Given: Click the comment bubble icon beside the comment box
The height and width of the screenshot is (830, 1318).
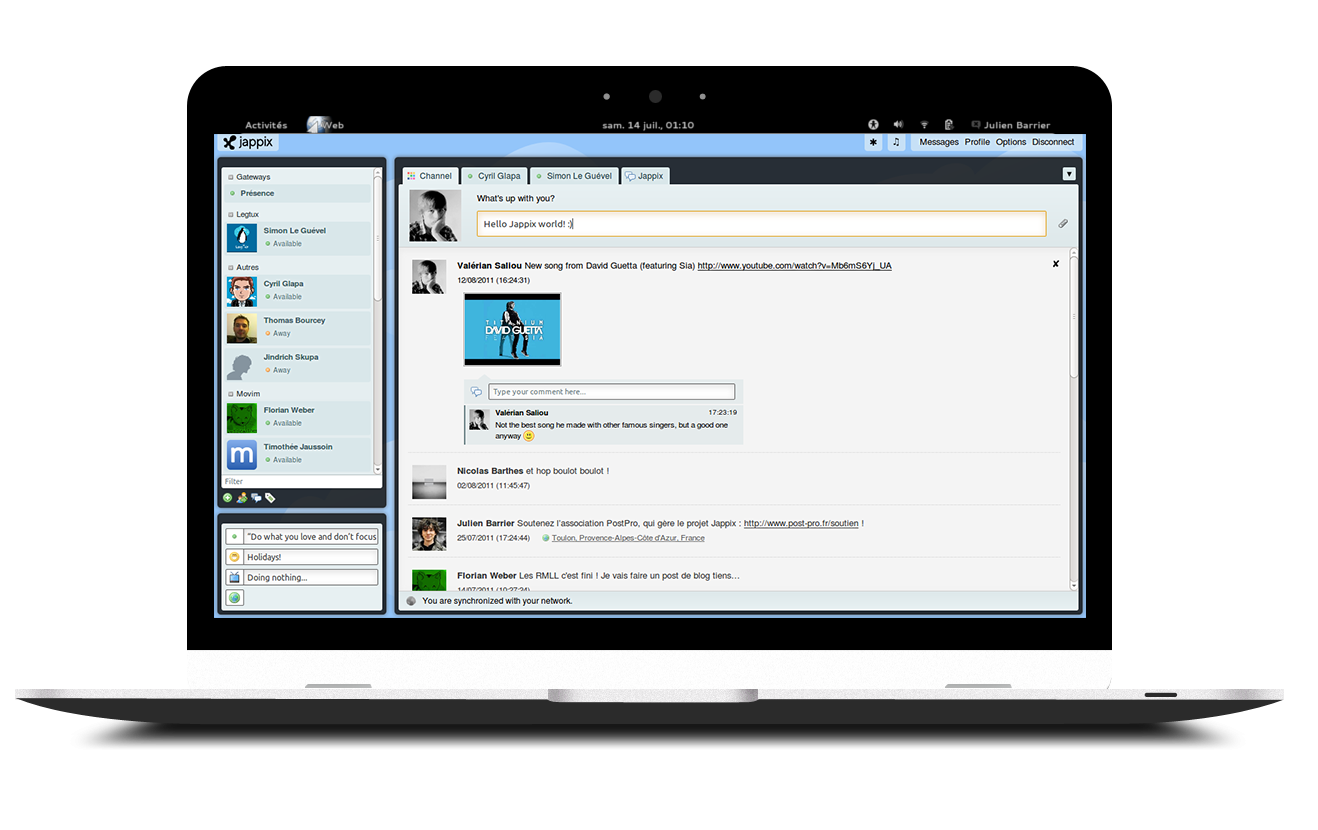Looking at the screenshot, I should point(477,392).
